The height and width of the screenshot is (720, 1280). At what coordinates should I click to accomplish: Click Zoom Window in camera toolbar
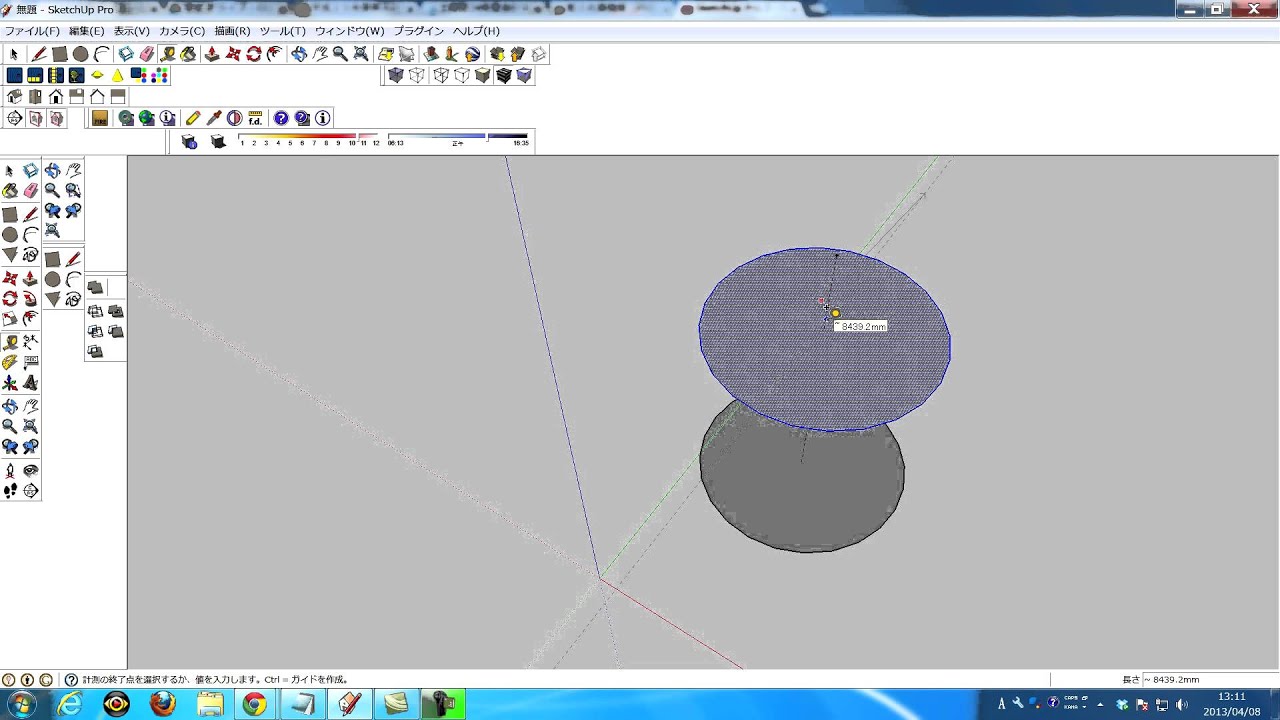pos(73,190)
